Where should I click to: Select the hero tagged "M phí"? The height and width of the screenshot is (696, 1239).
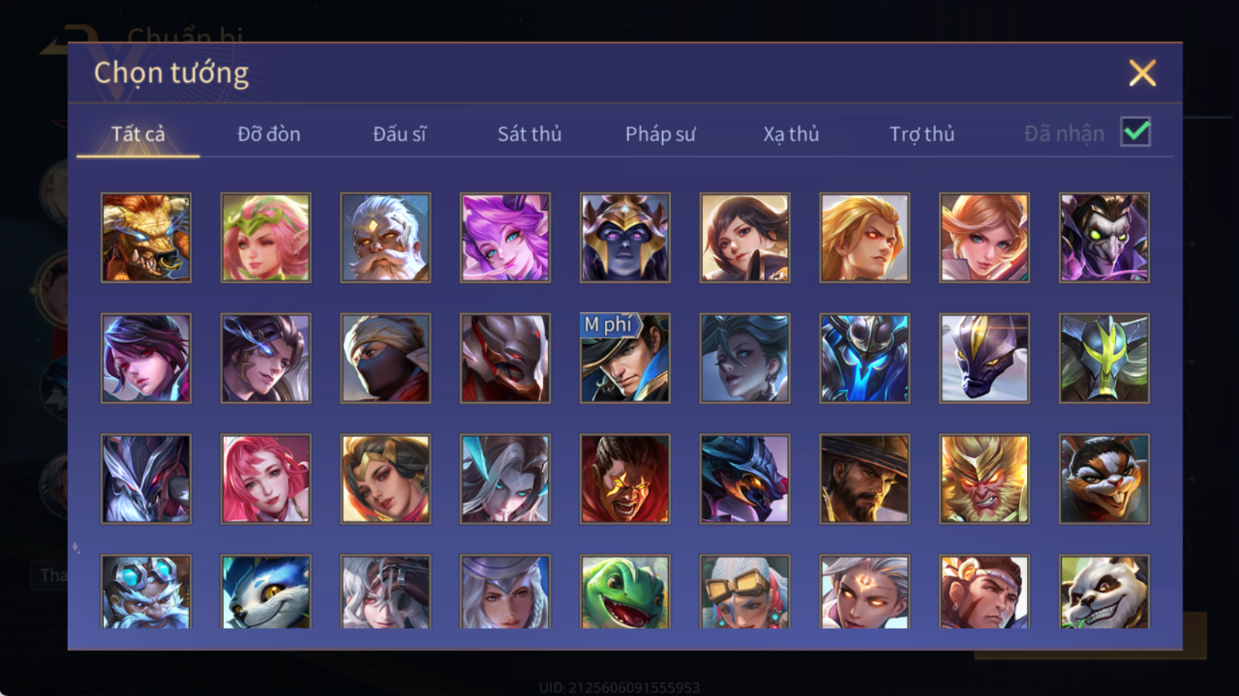click(625, 358)
